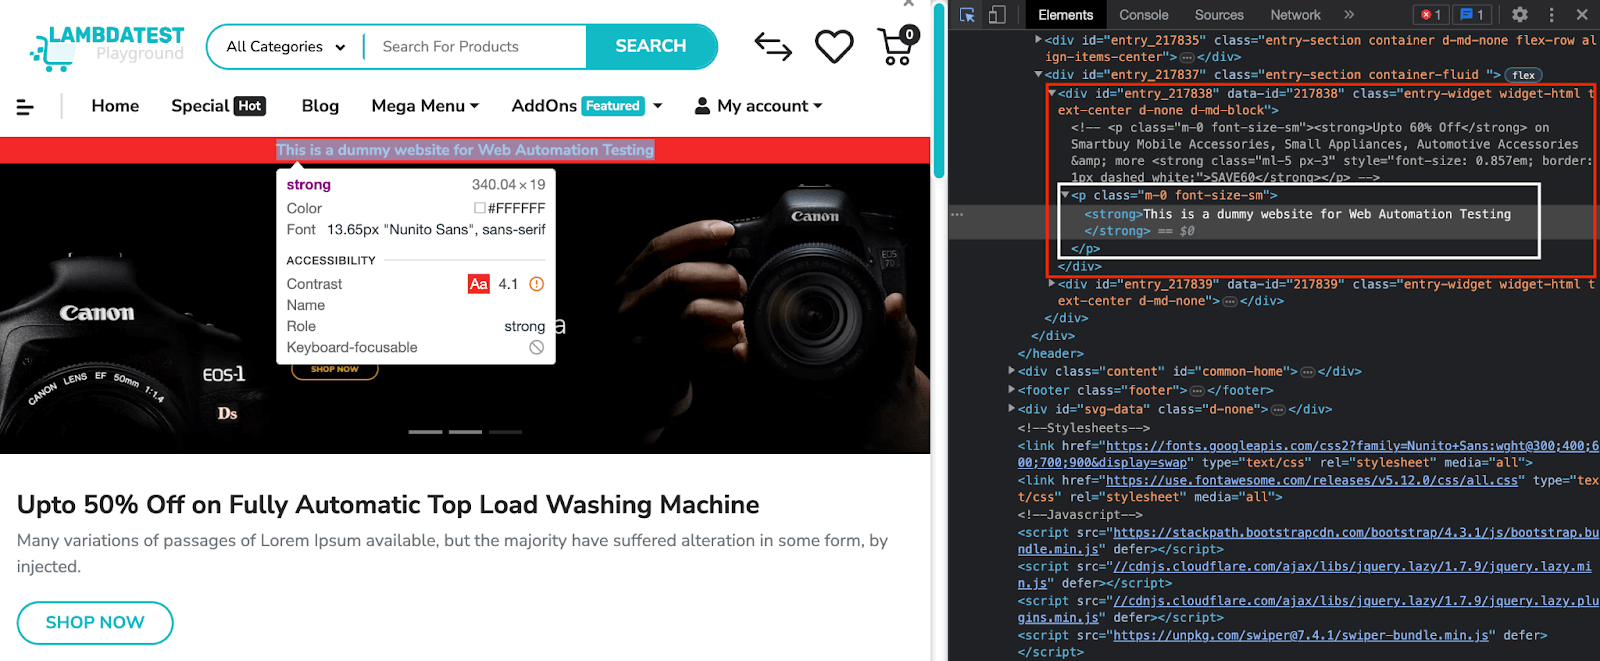This screenshot has width=1600, height=661.
Task: Select the third carousel slide indicator
Action: pyautogui.click(x=506, y=432)
